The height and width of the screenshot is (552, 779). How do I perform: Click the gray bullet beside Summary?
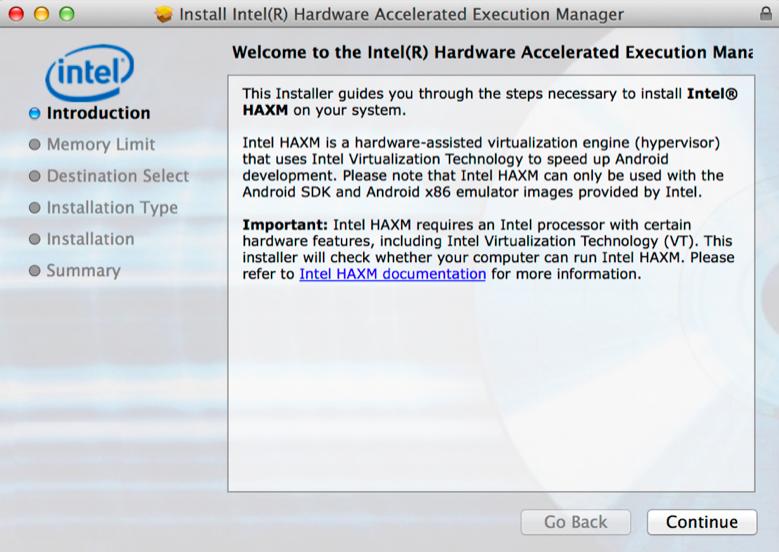pos(34,271)
